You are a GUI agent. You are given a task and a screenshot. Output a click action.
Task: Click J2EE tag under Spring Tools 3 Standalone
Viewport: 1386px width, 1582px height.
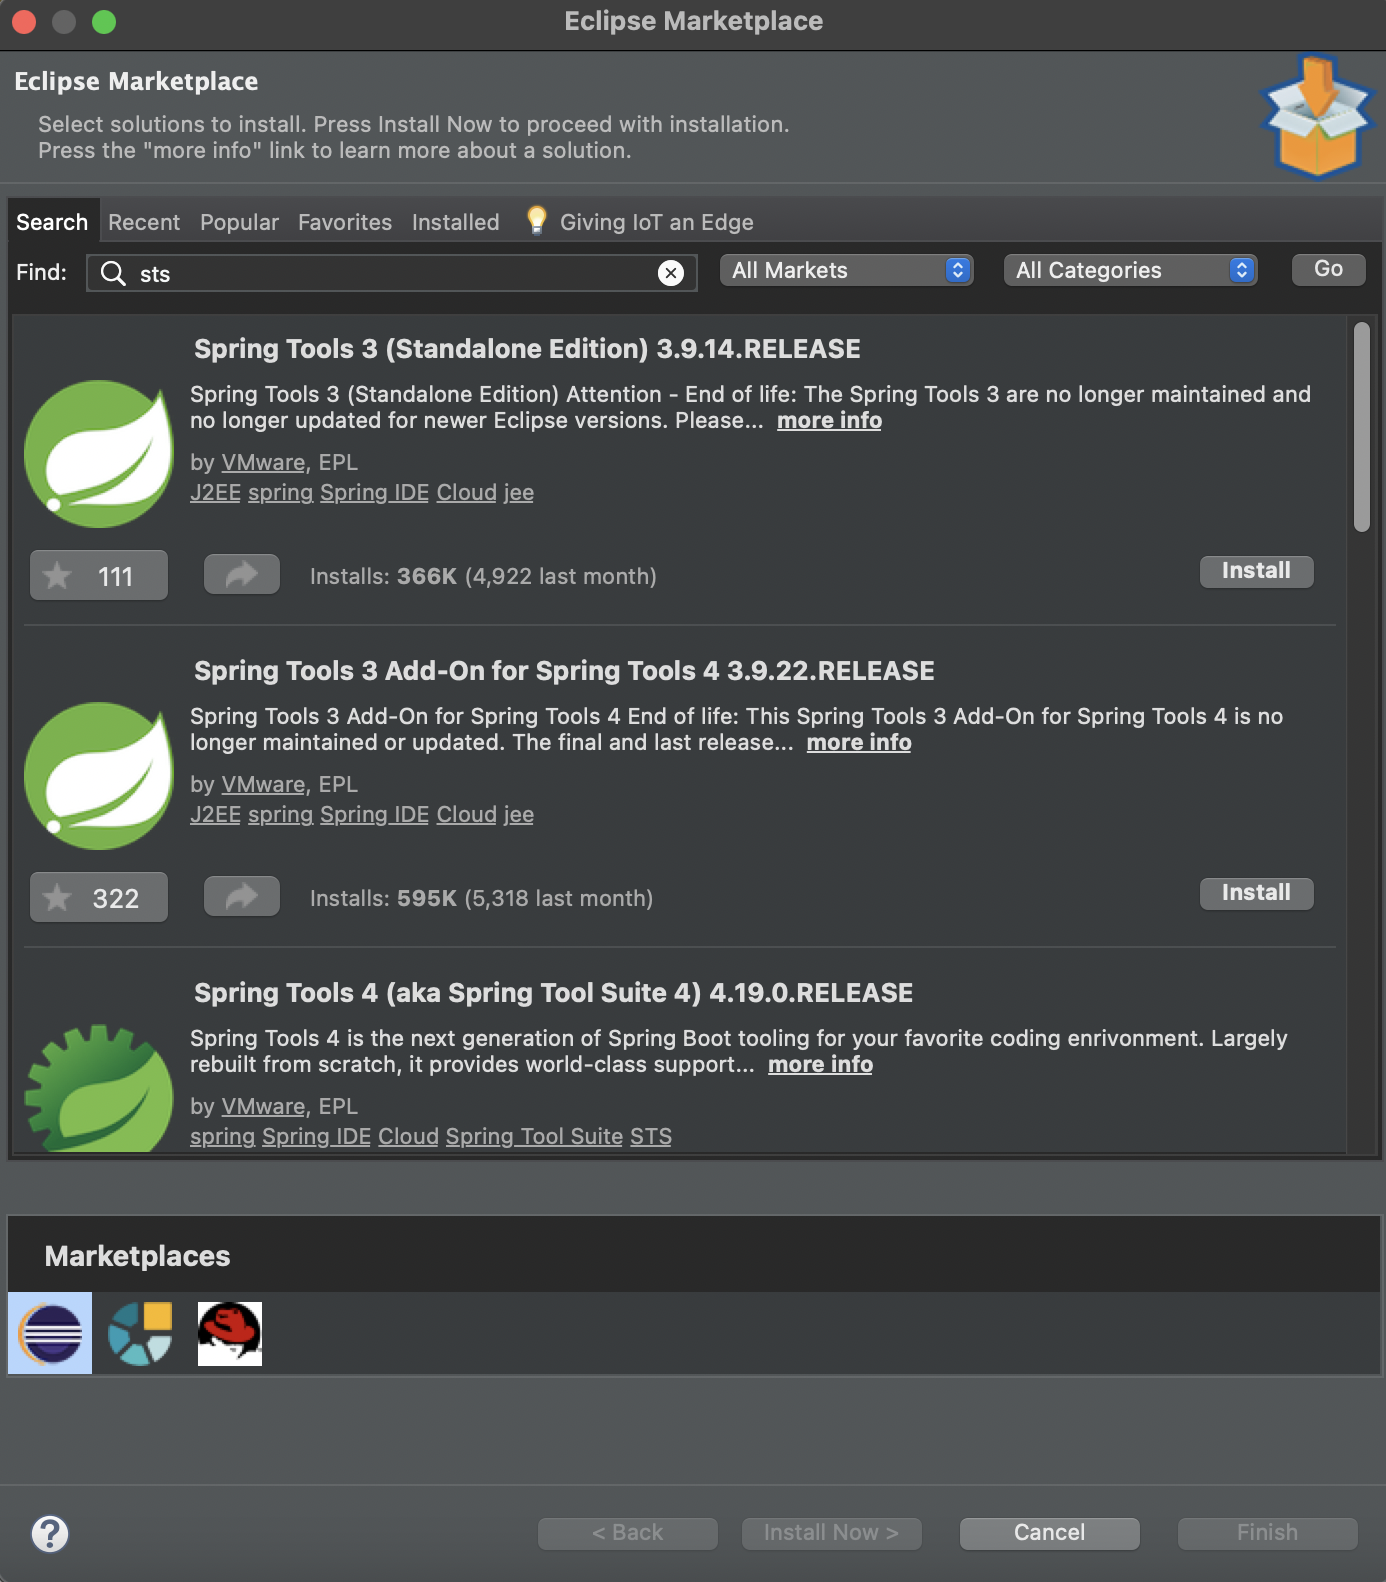coord(216,493)
